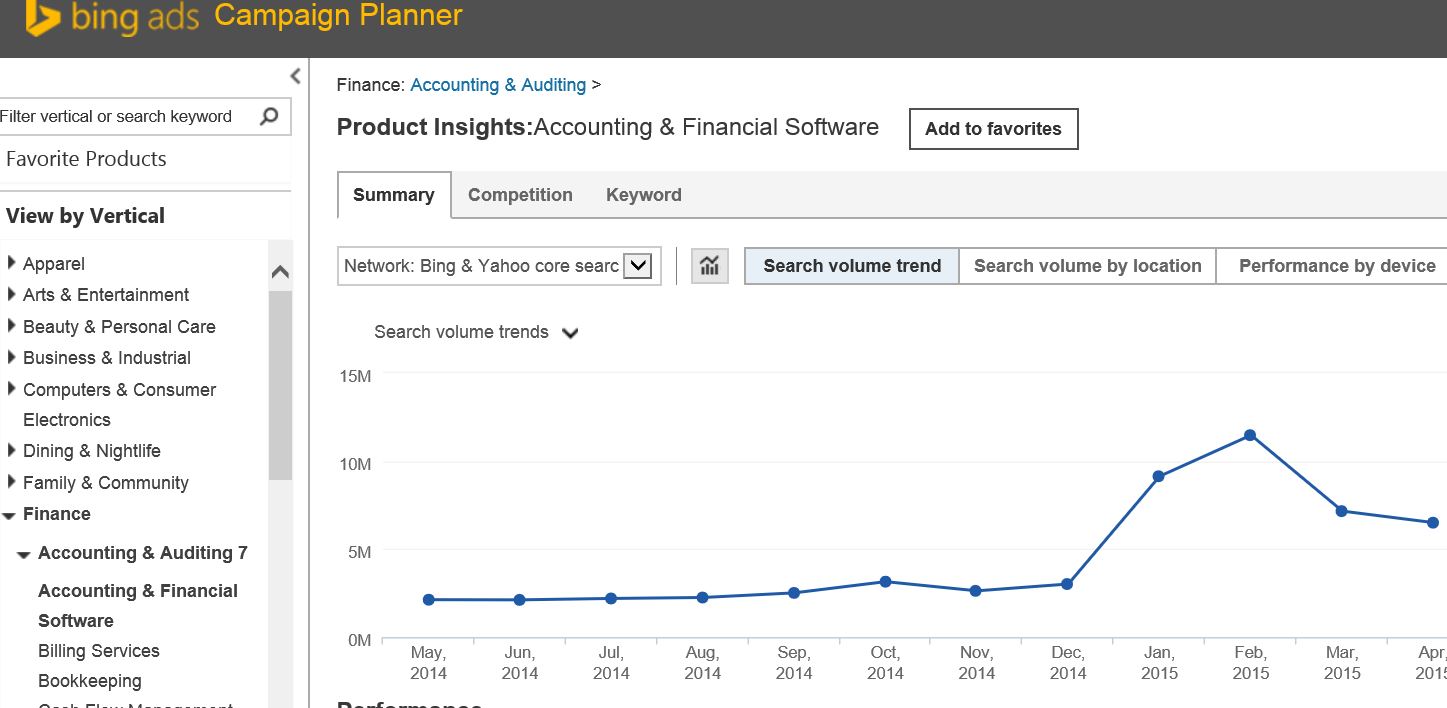Click the Jun 2014 data point
Screen dimensions: 1447x708
[520, 600]
